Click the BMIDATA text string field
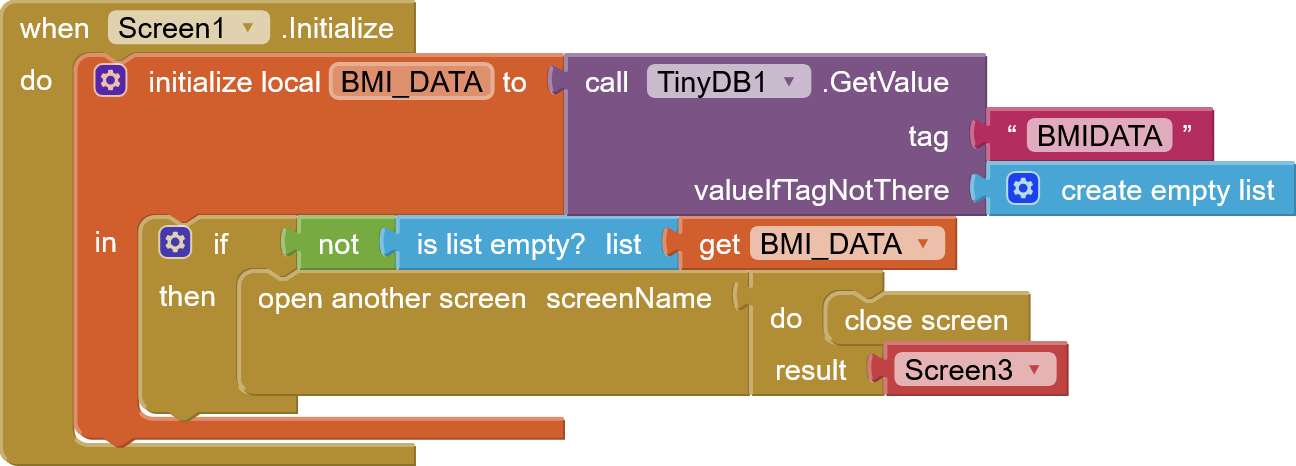The image size is (1296, 466). [1099, 135]
